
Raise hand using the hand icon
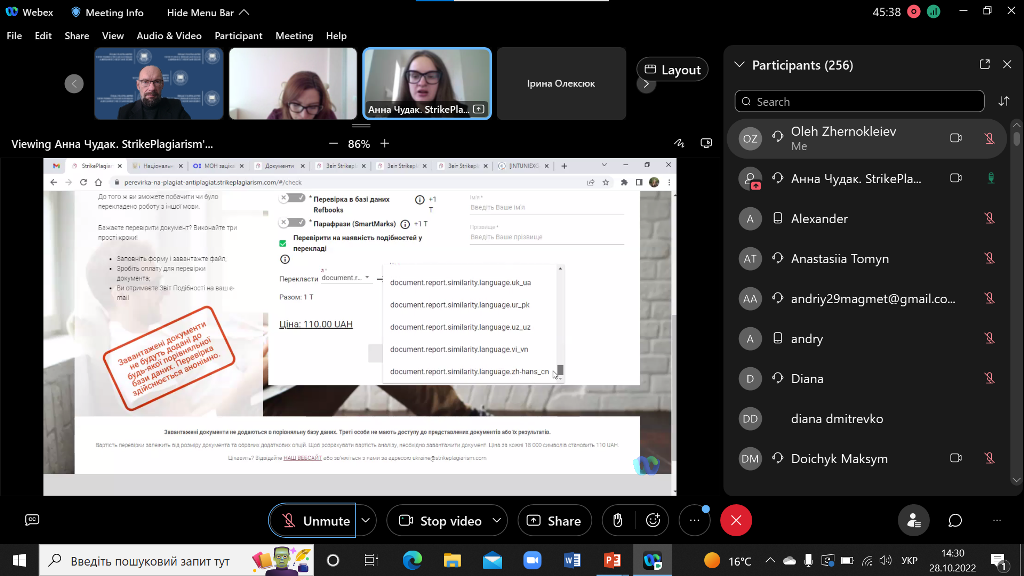coord(618,520)
